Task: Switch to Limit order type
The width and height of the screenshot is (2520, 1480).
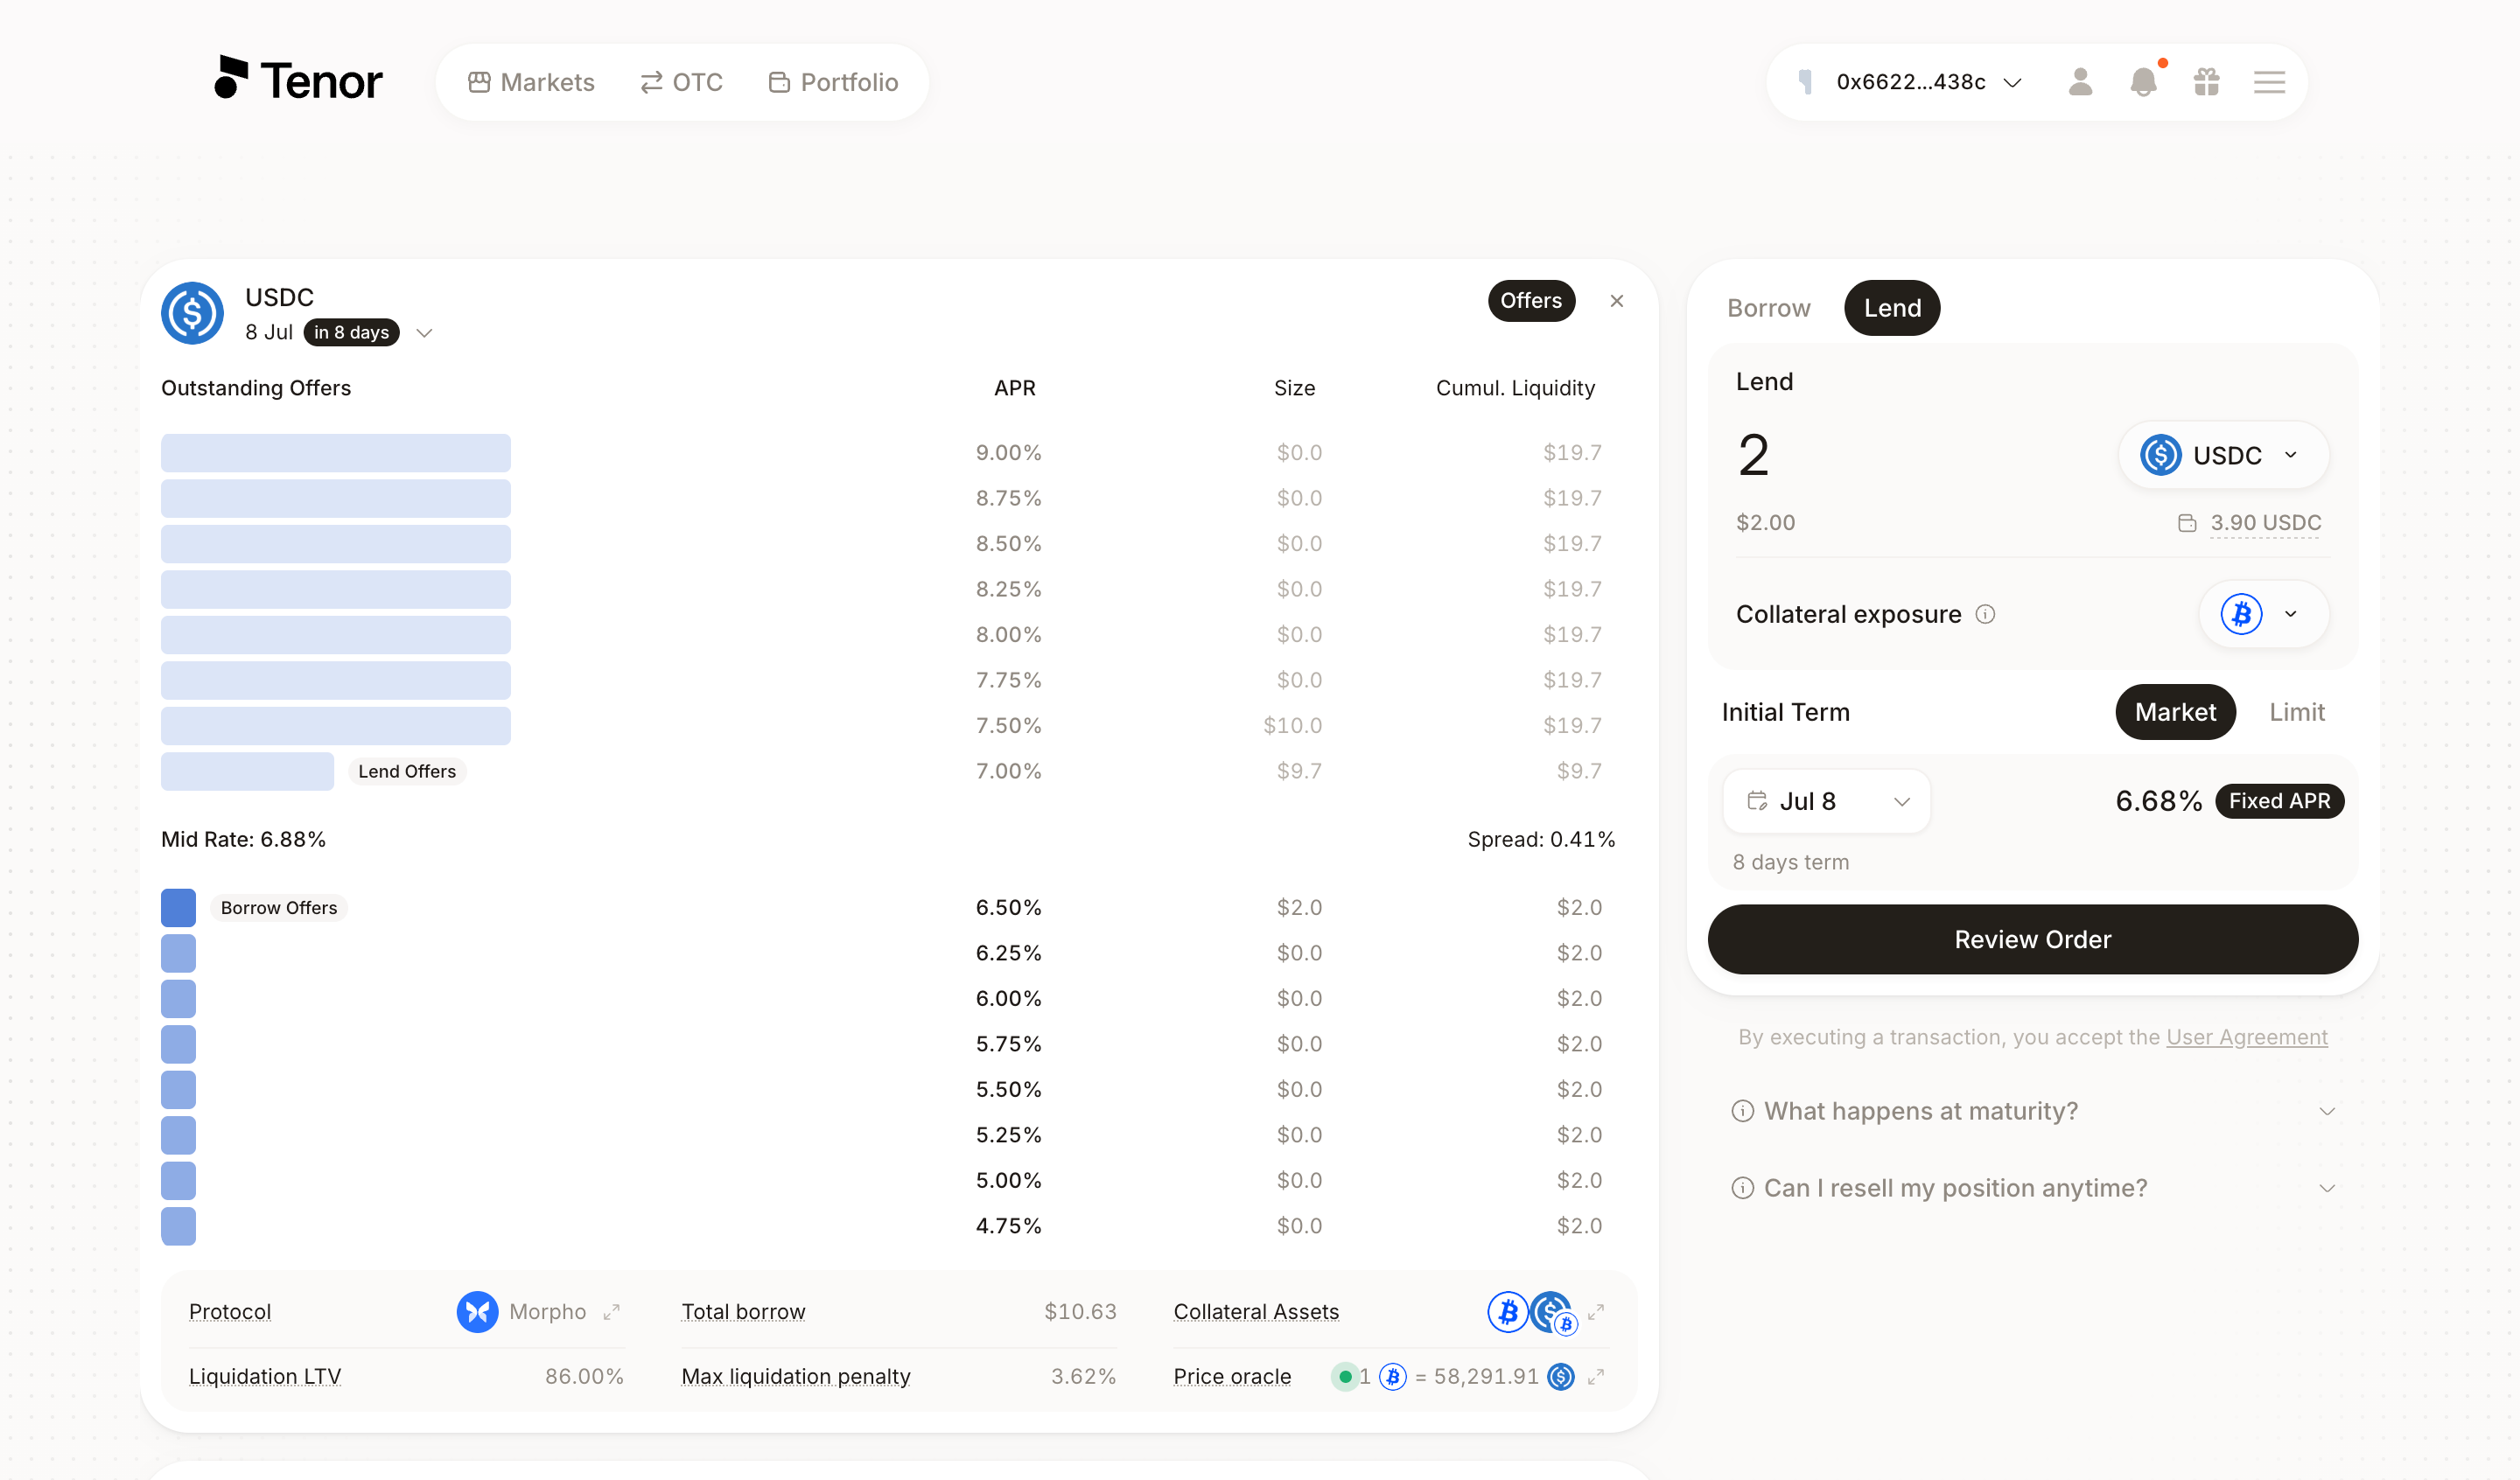Action: tap(2297, 712)
